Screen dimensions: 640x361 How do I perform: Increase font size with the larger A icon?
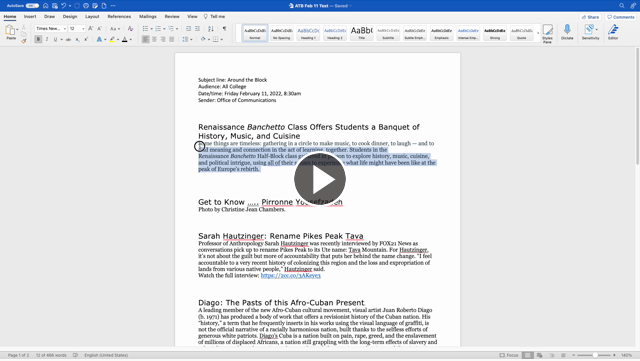click(x=91, y=29)
